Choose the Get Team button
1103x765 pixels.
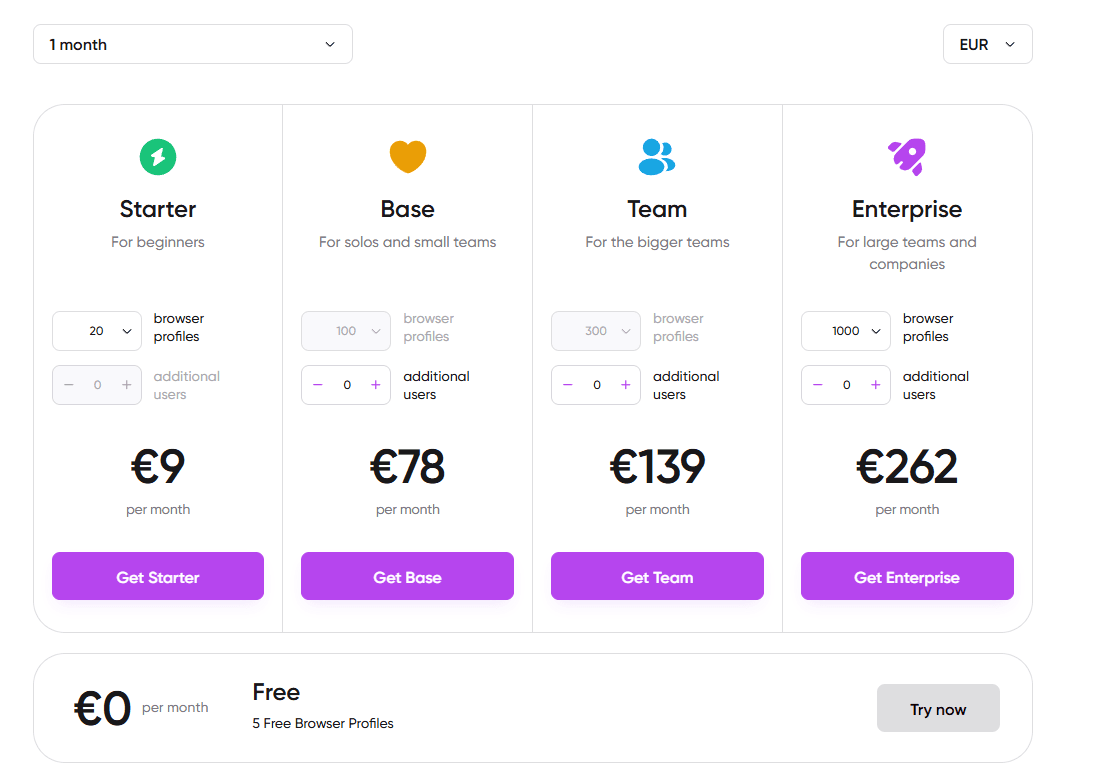tap(657, 577)
